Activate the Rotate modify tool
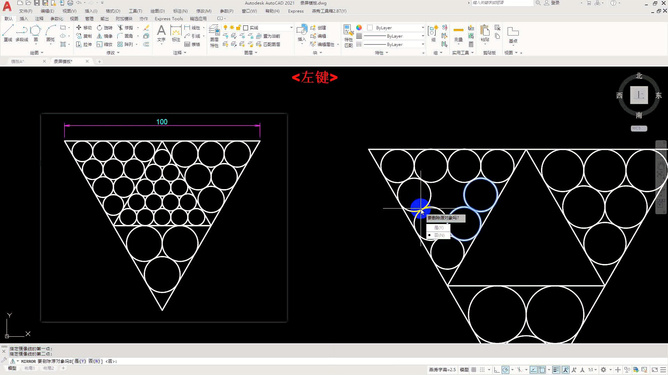668x375 pixels. coord(105,28)
